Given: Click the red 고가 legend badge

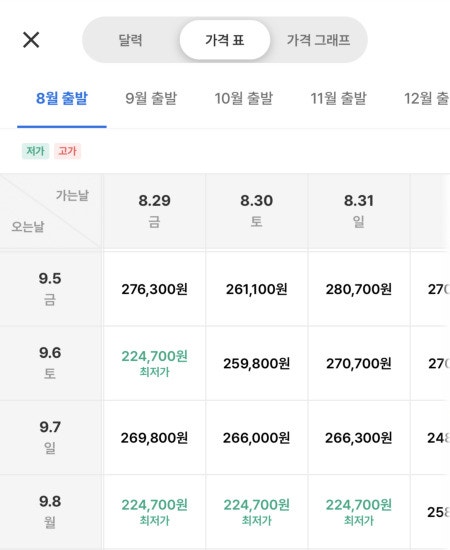Looking at the screenshot, I should click(x=67, y=151).
